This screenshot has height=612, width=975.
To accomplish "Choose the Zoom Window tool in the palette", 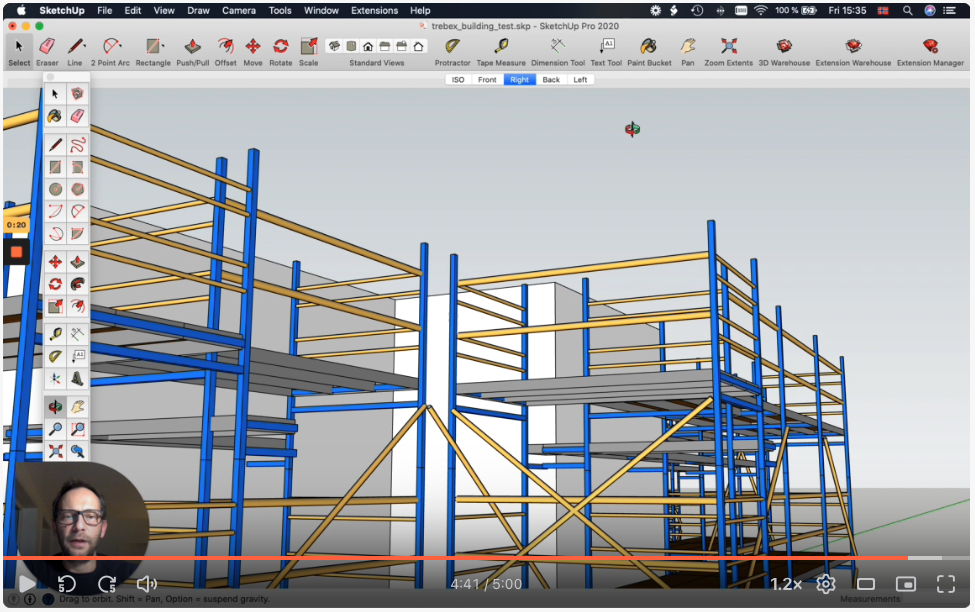I will pyautogui.click(x=77, y=429).
